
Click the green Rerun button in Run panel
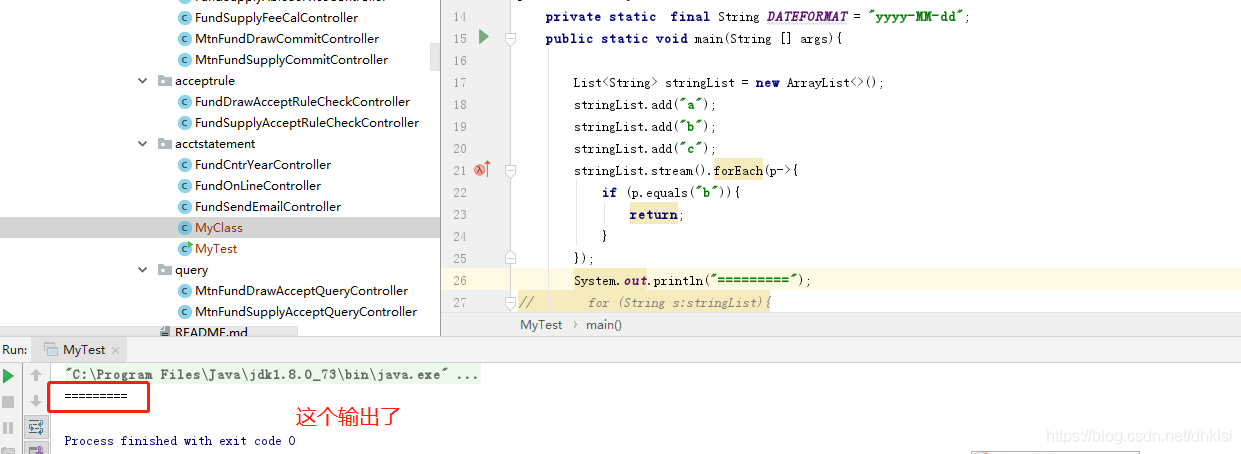pyautogui.click(x=9, y=376)
